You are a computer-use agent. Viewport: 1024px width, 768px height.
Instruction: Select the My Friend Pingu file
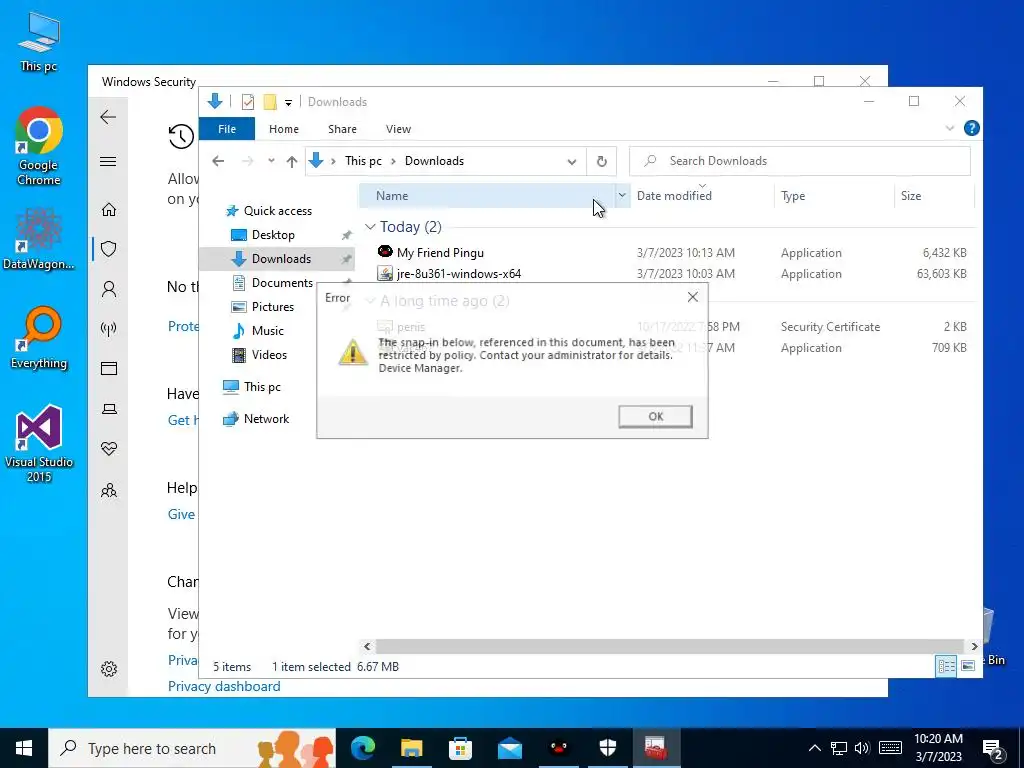[440, 253]
